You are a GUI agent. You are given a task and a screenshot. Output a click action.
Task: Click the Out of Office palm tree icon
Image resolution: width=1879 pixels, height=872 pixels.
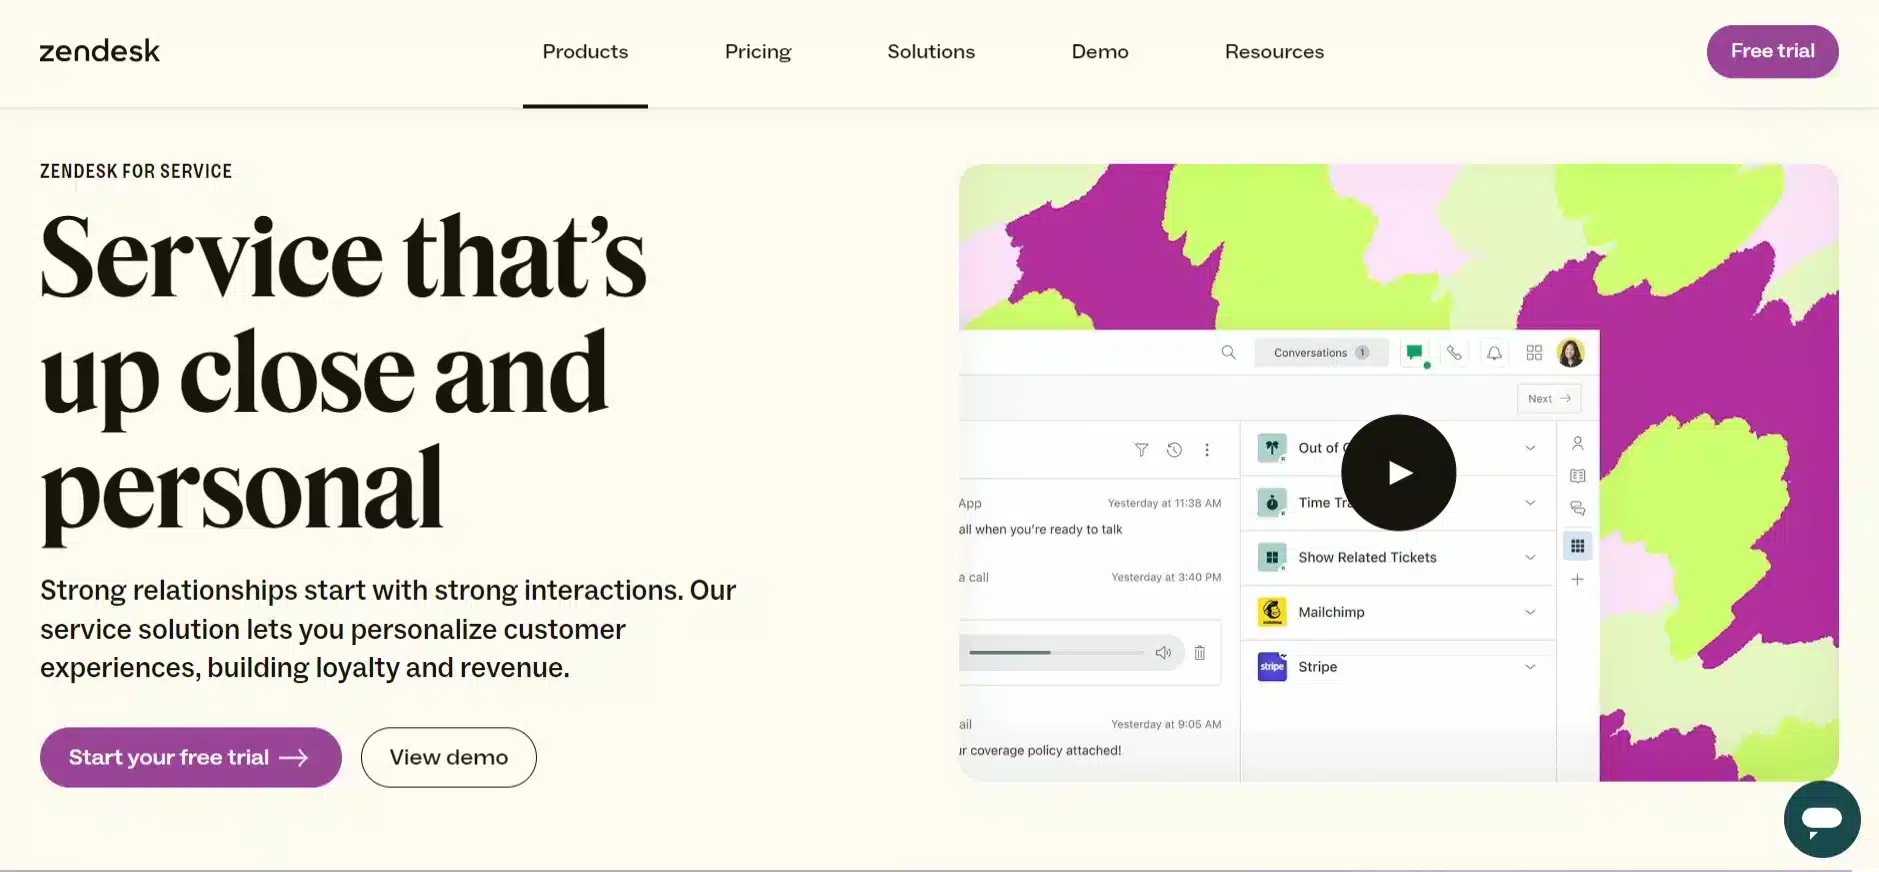(x=1271, y=448)
